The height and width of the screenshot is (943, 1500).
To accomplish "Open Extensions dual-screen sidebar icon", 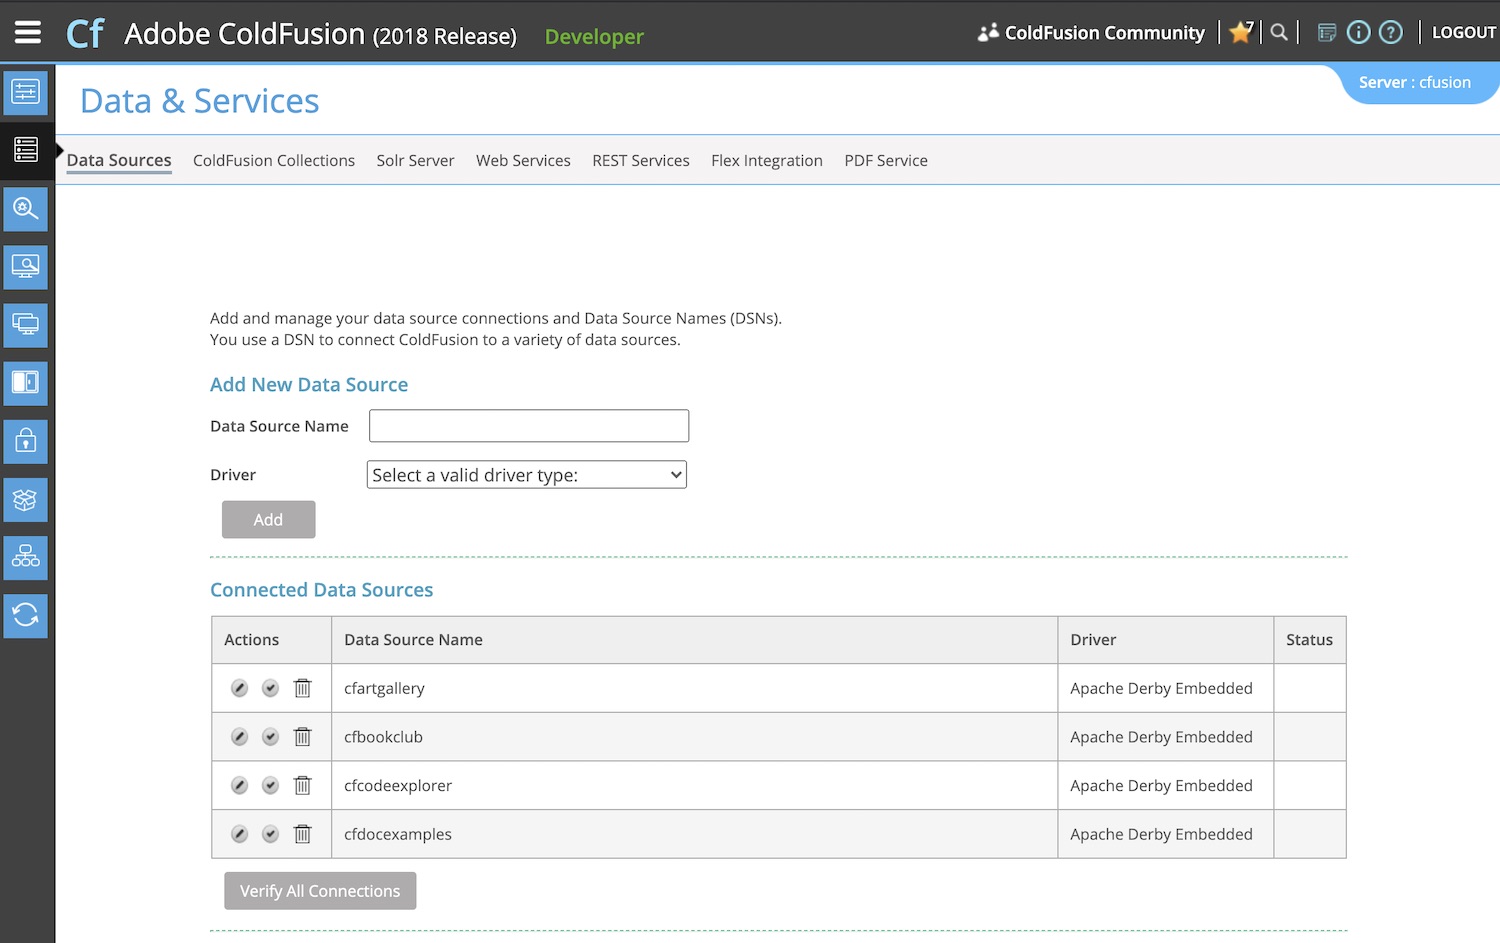I will tap(25, 324).
